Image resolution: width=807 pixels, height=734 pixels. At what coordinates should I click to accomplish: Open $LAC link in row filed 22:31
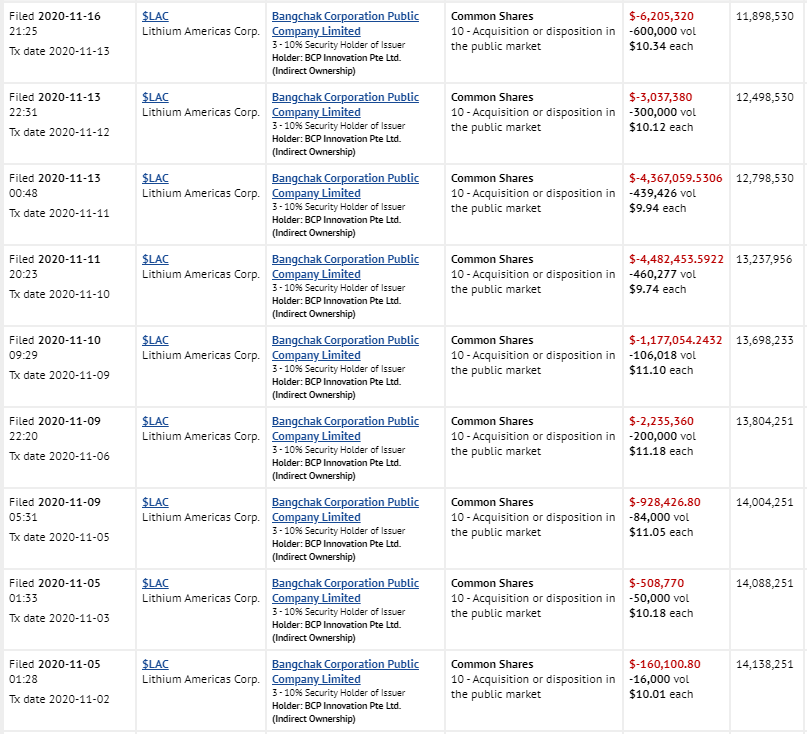click(155, 97)
